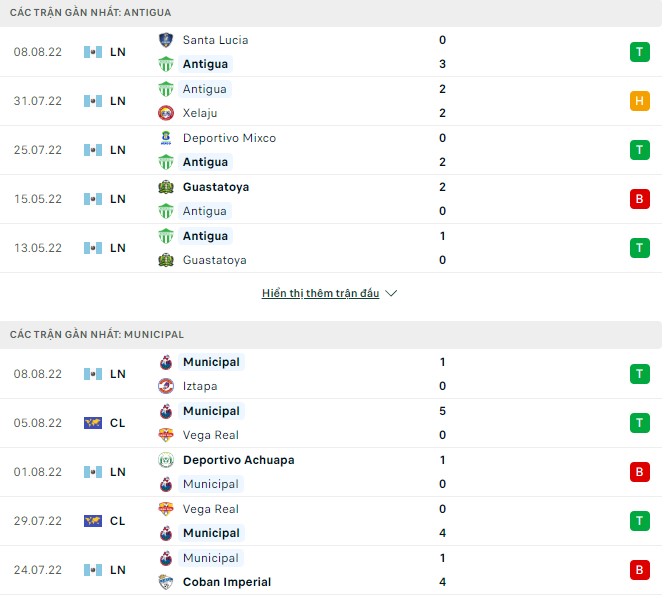Click the Iztapa team logo
669x598 pixels.
click(166, 386)
